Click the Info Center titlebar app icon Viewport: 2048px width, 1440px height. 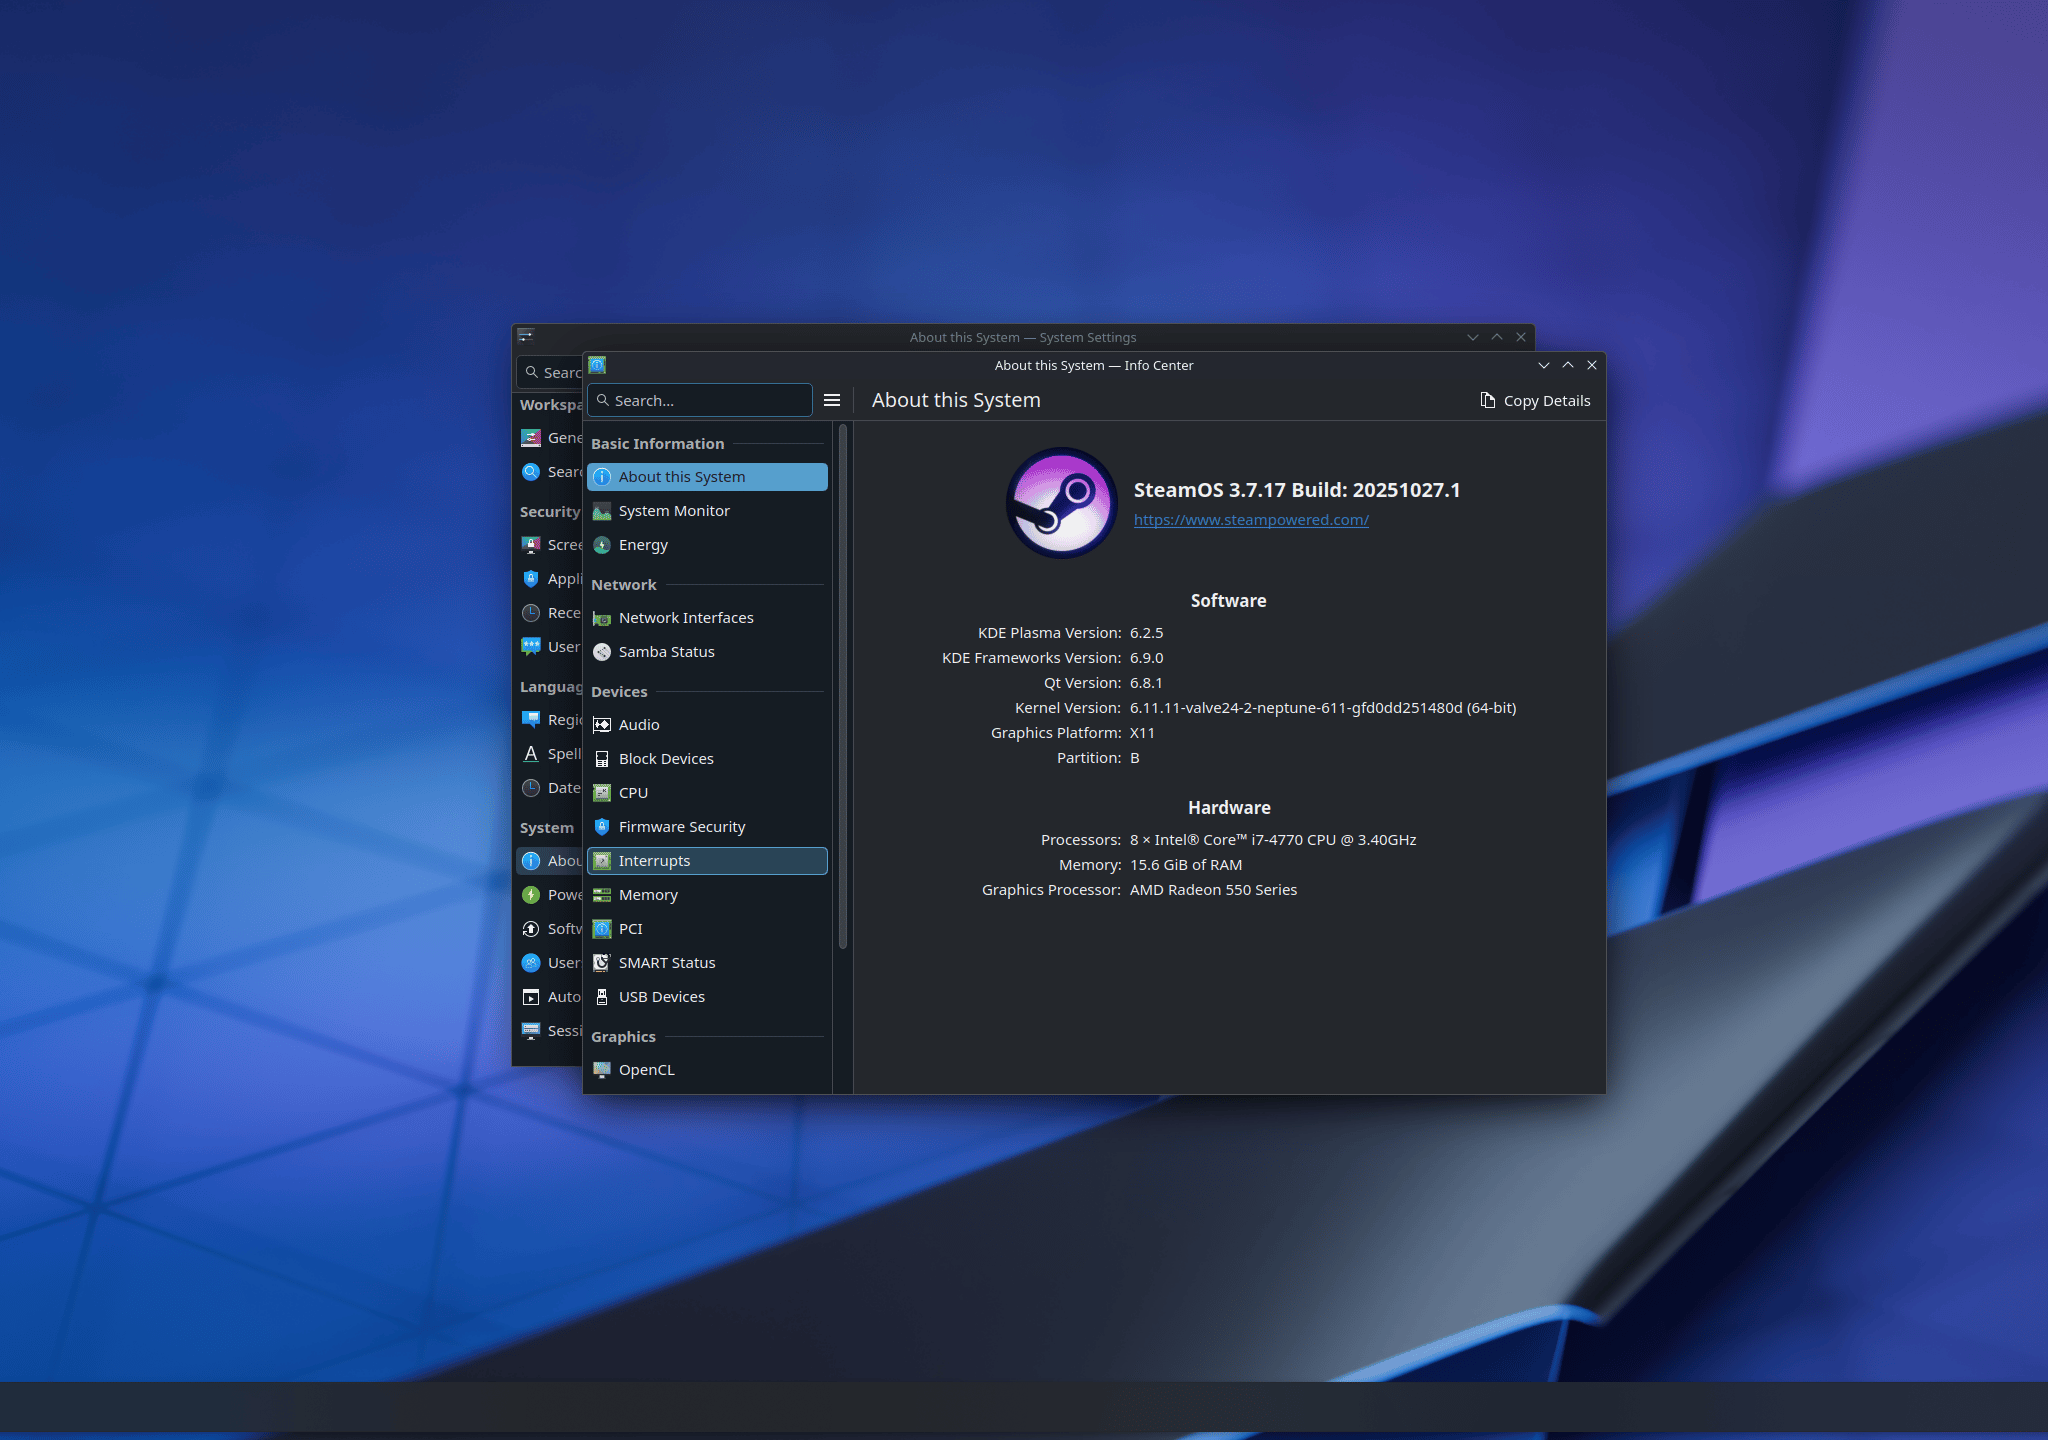[597, 365]
